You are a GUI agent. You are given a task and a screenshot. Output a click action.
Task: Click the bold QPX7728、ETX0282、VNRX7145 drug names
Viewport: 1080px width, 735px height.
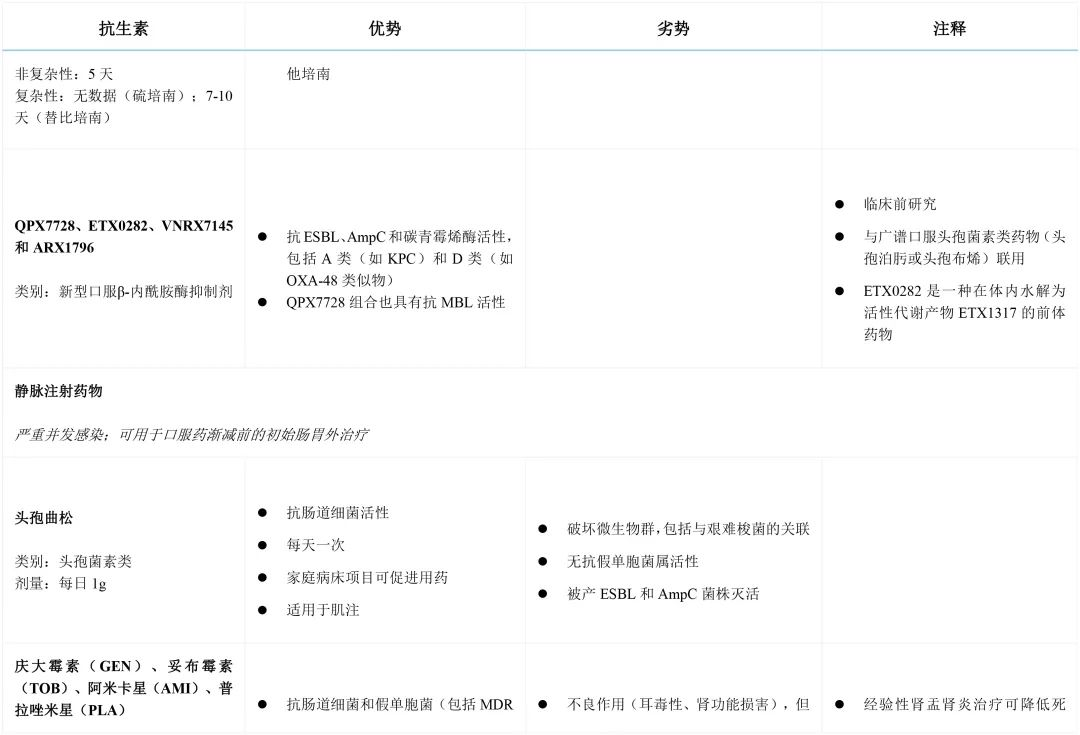[124, 226]
